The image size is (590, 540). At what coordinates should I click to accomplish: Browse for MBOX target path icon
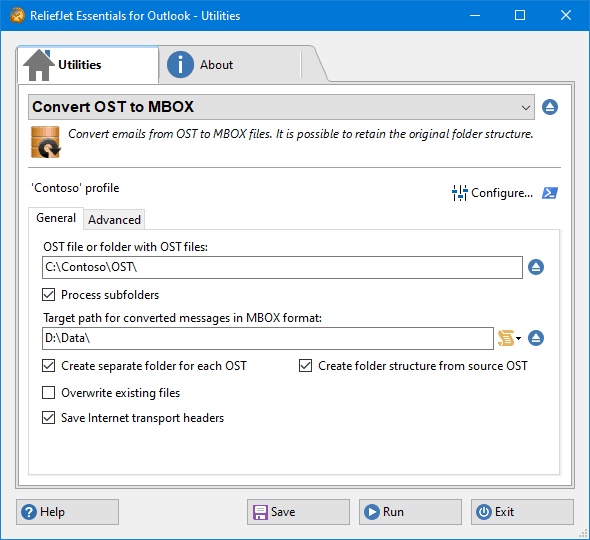coord(536,338)
